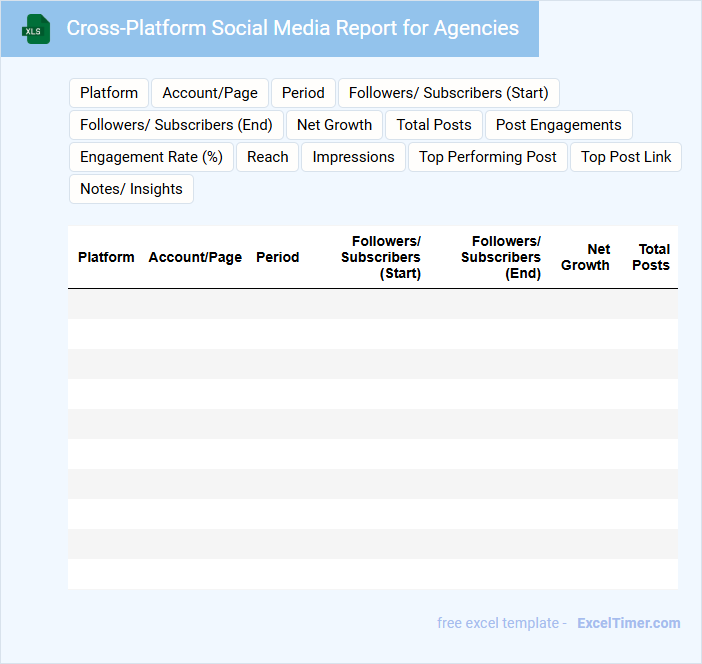Click the report title heading text
Image resolution: width=702 pixels, height=664 pixels.
click(292, 28)
